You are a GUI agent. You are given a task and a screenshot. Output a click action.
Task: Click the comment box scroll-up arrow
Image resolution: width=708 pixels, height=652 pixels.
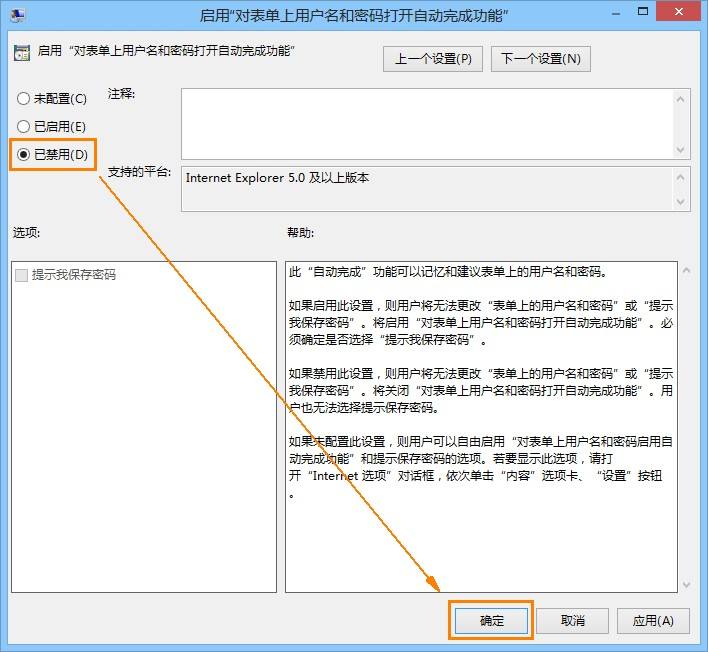tap(680, 98)
